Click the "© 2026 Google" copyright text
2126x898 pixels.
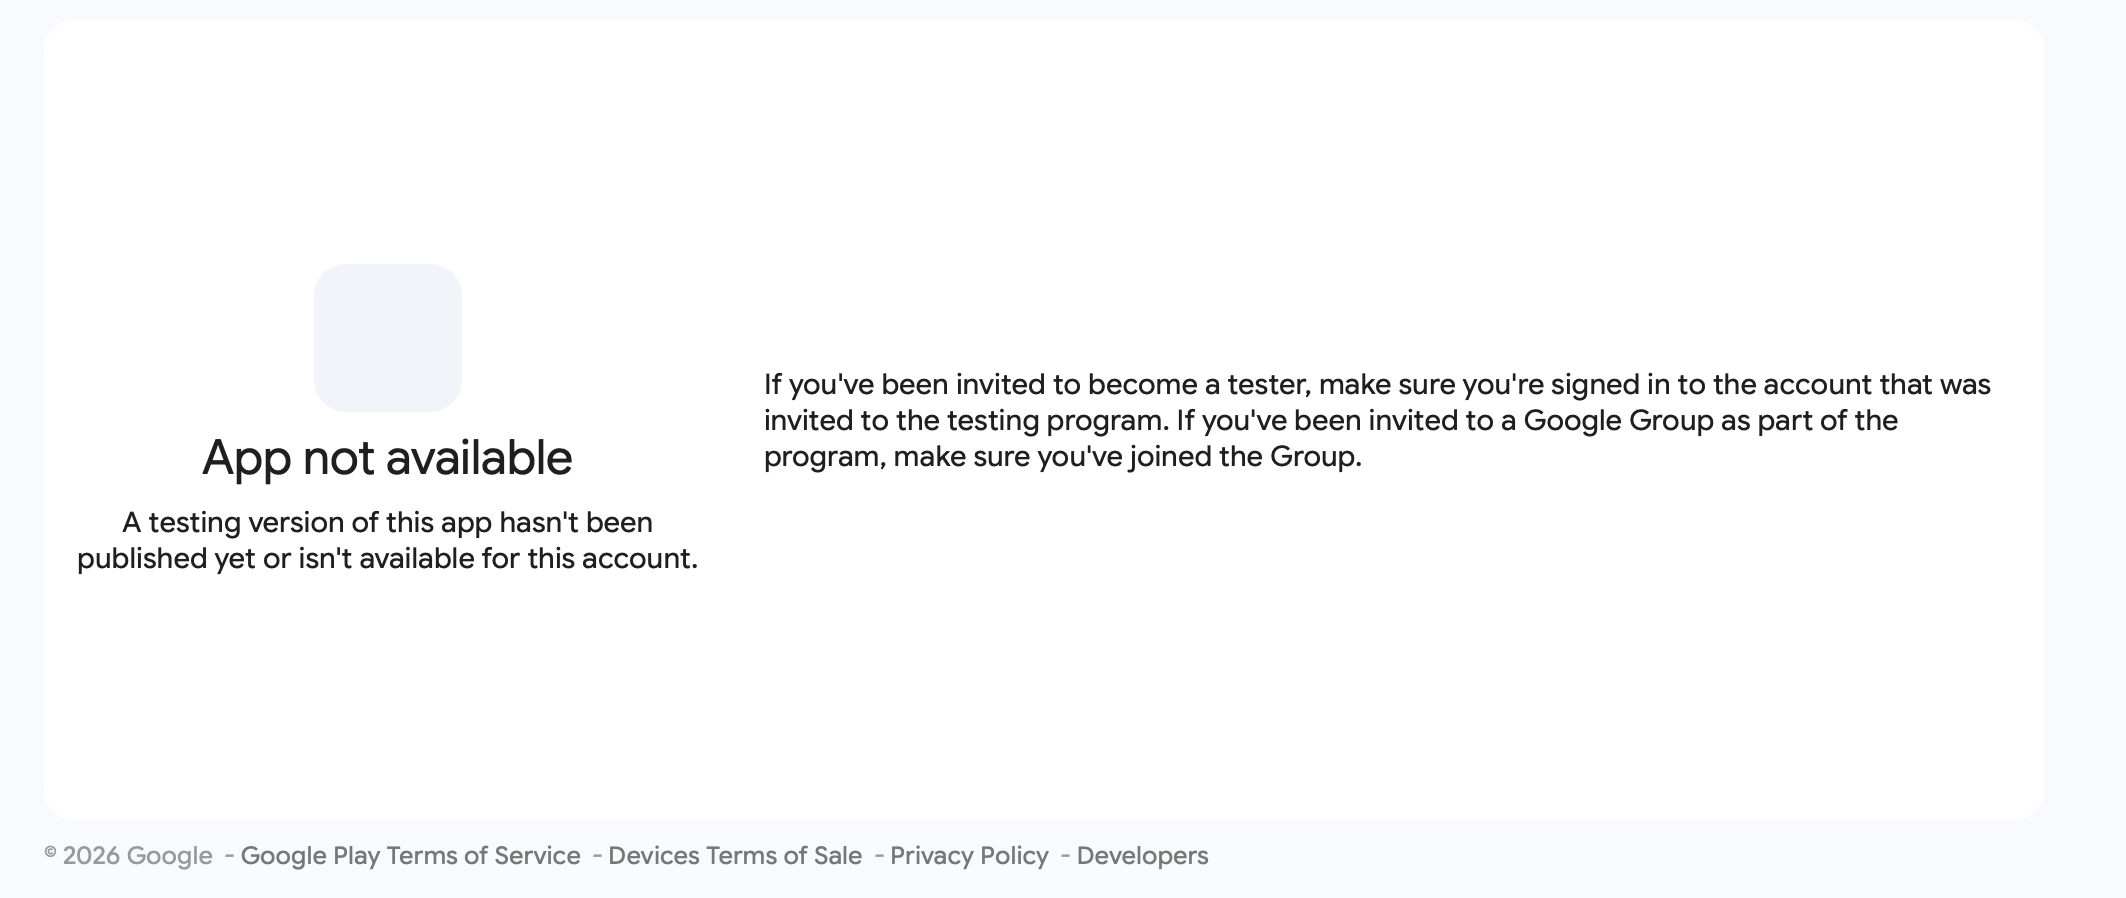pos(128,856)
